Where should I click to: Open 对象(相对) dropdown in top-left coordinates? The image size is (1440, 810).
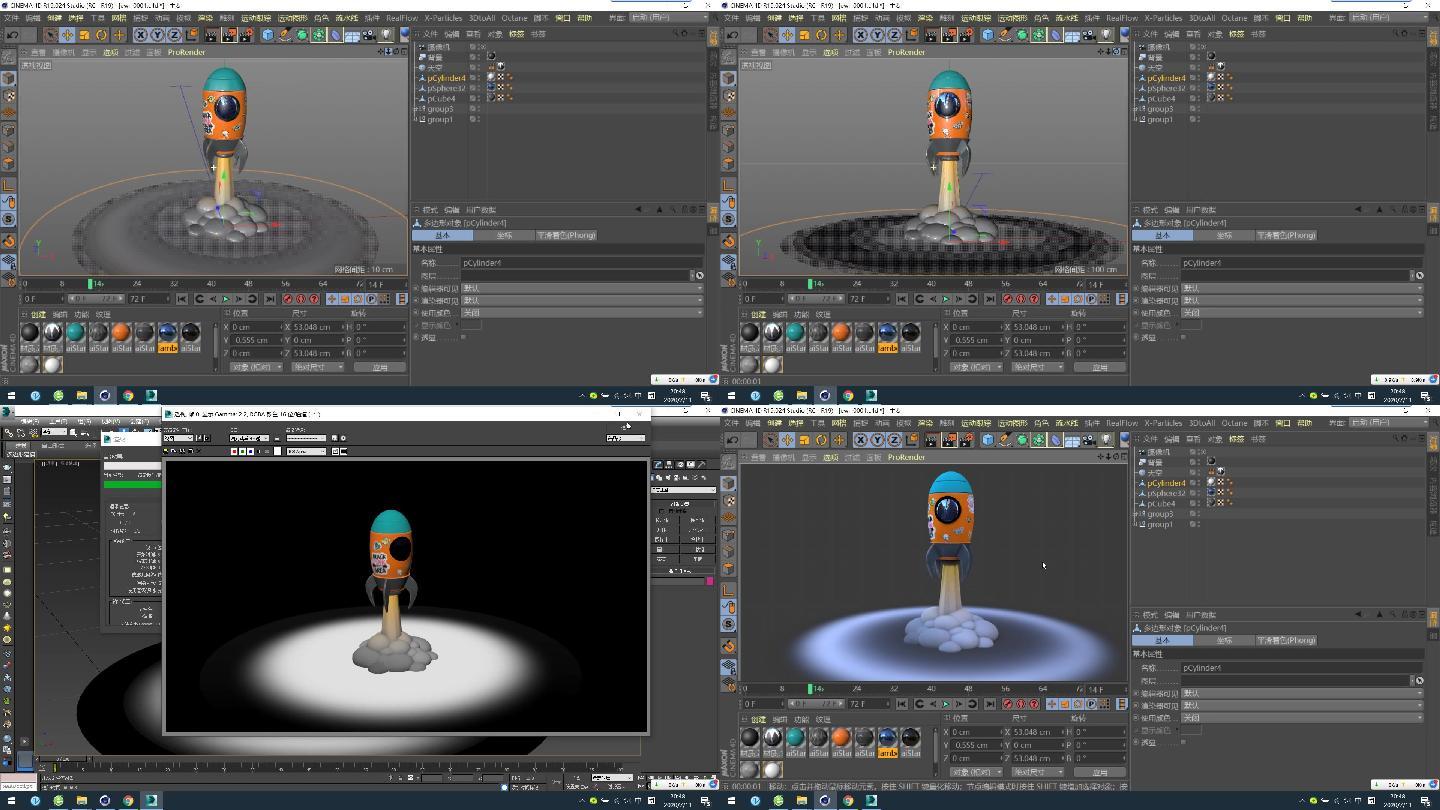click(256, 367)
